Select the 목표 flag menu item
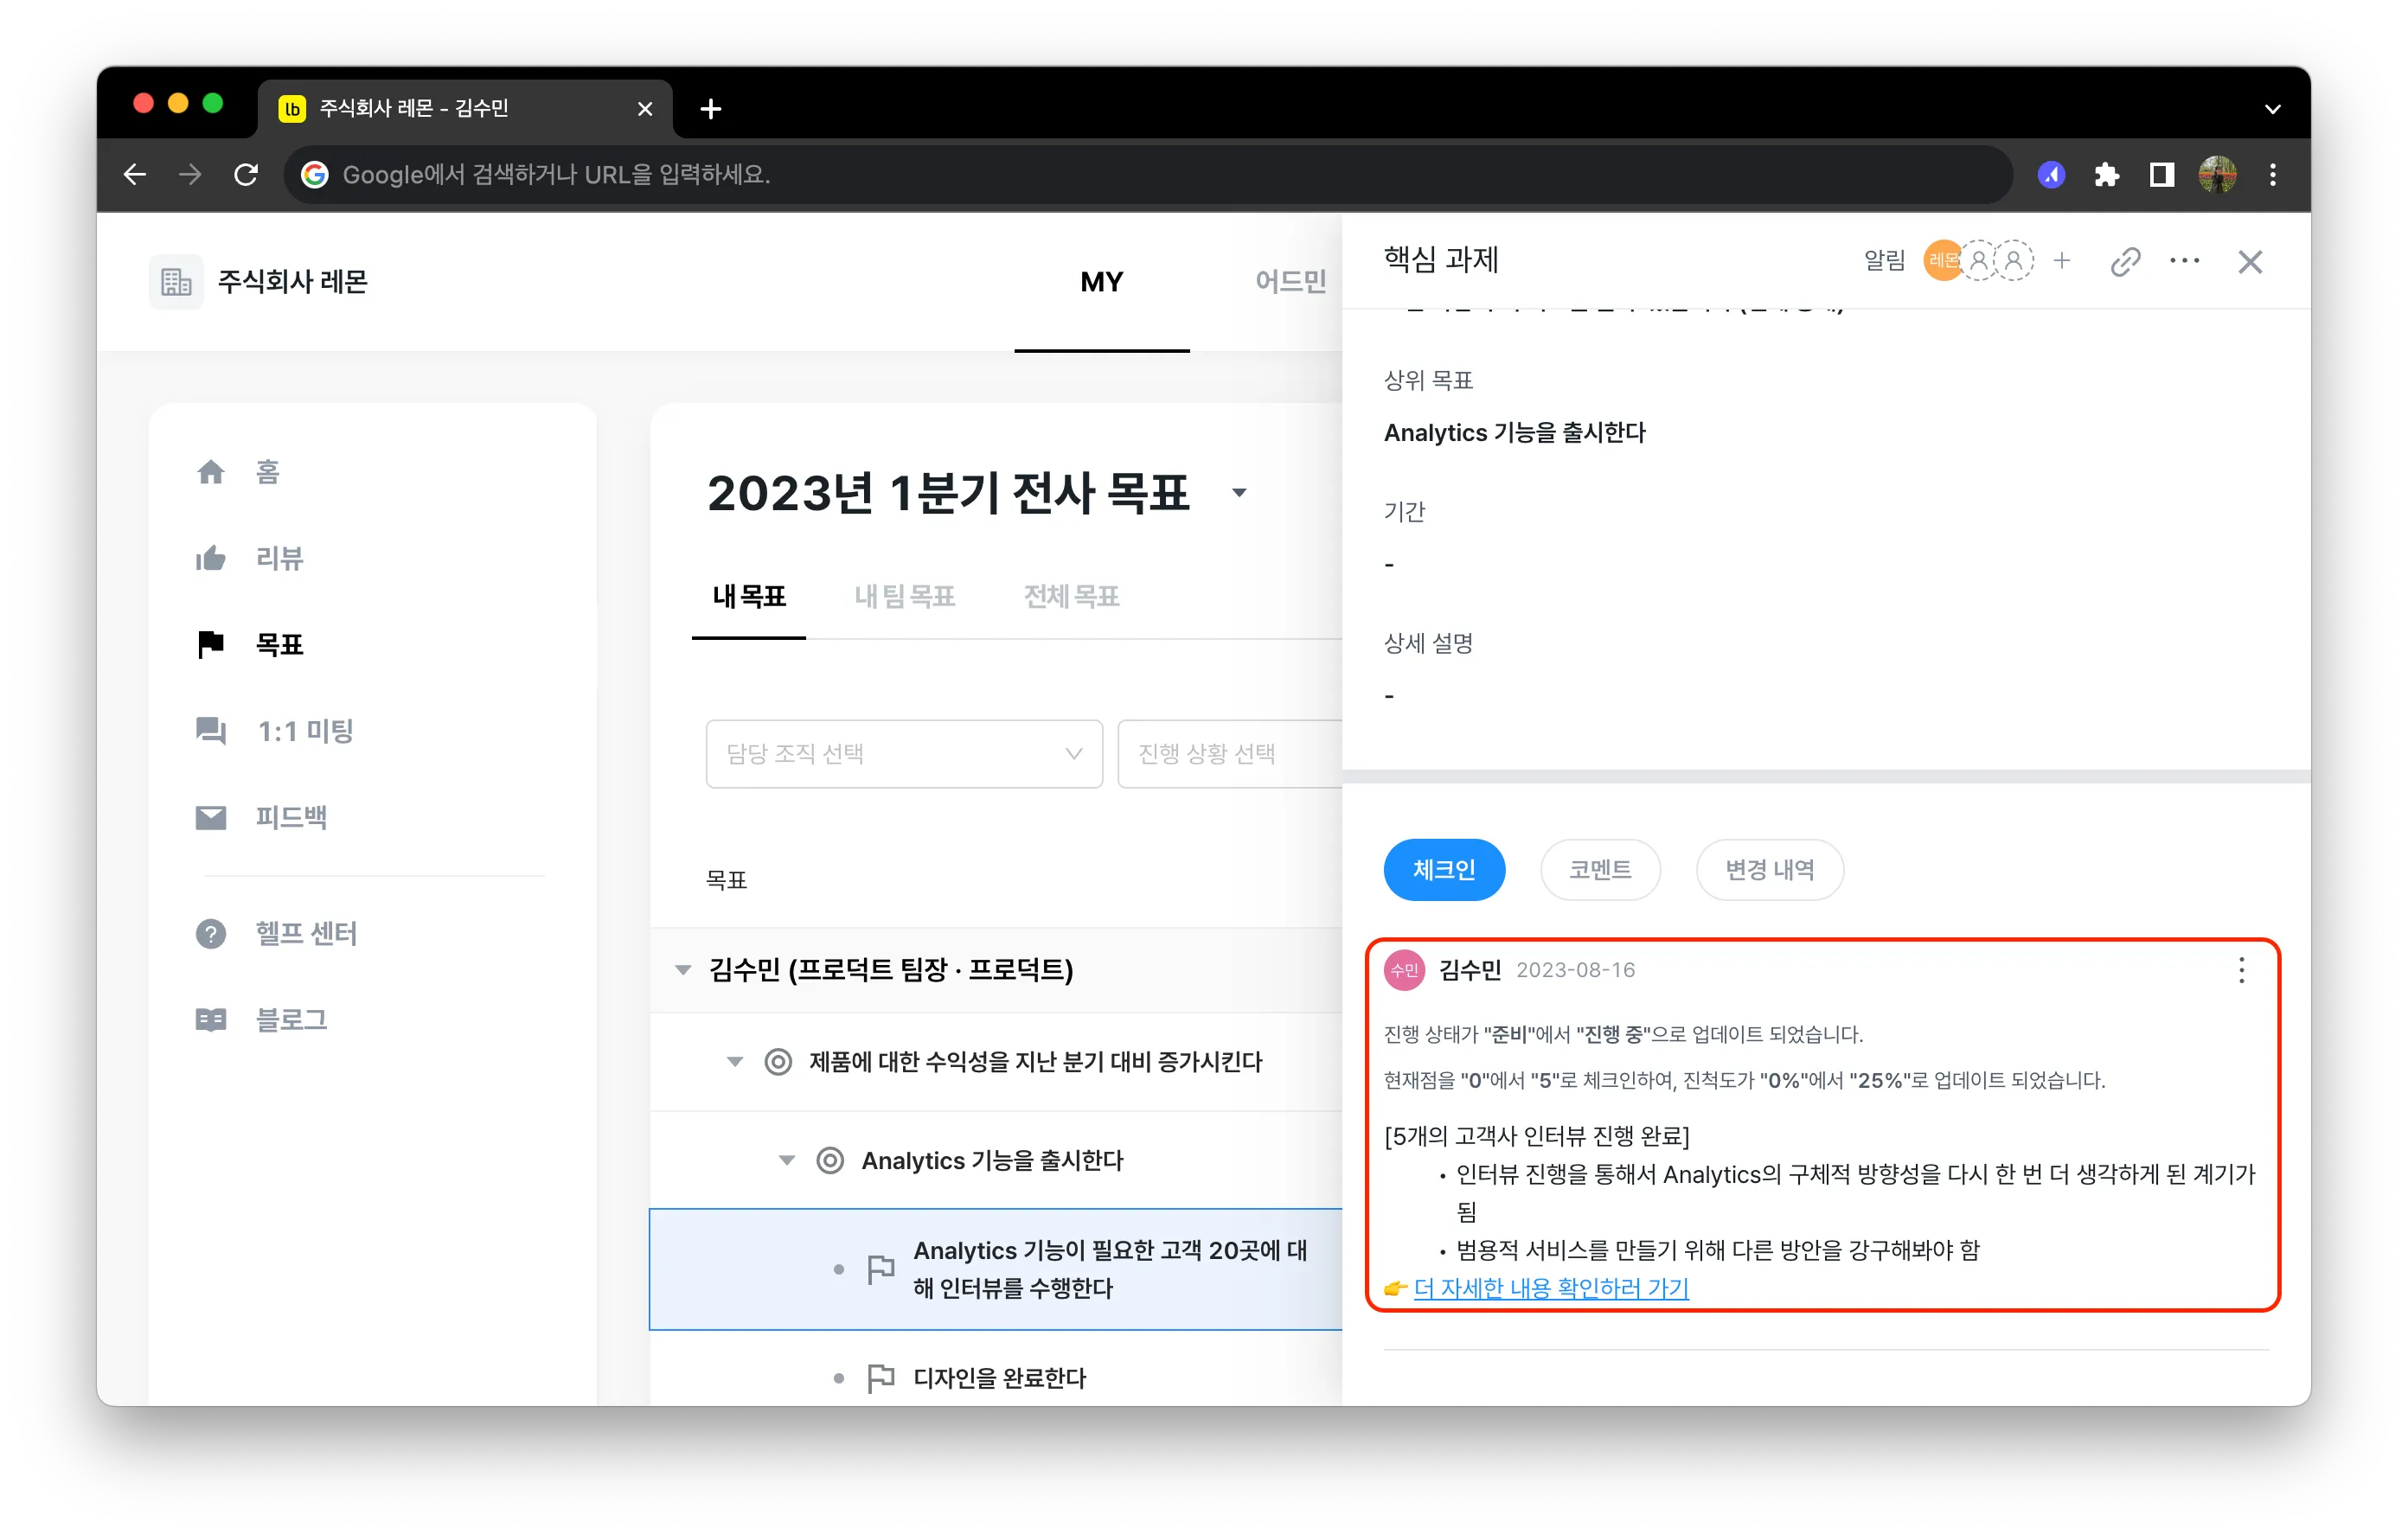The height and width of the screenshot is (1534, 2408). click(250, 644)
